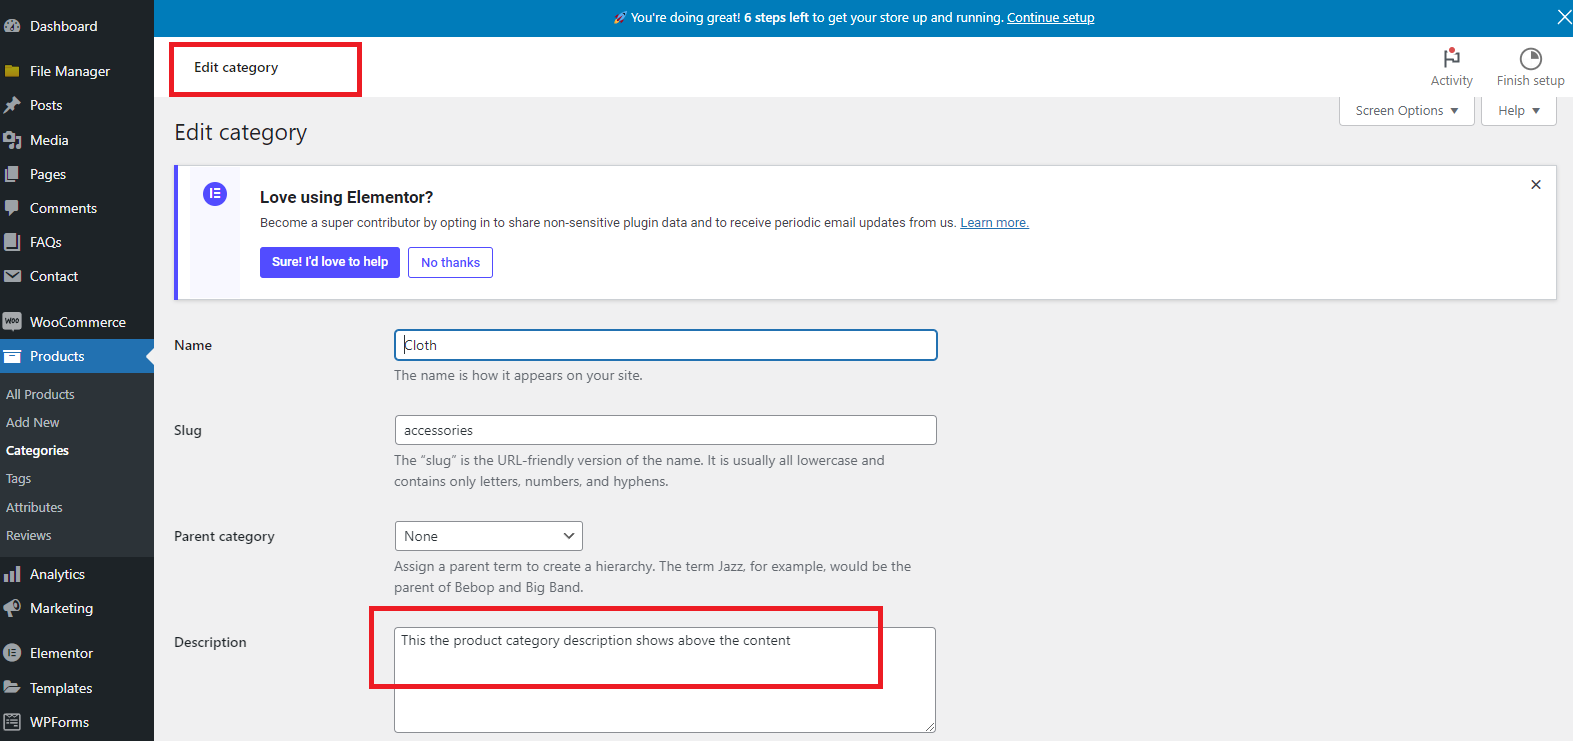The height and width of the screenshot is (741, 1573).
Task: Click the Products archive icon
Action: click(x=12, y=356)
